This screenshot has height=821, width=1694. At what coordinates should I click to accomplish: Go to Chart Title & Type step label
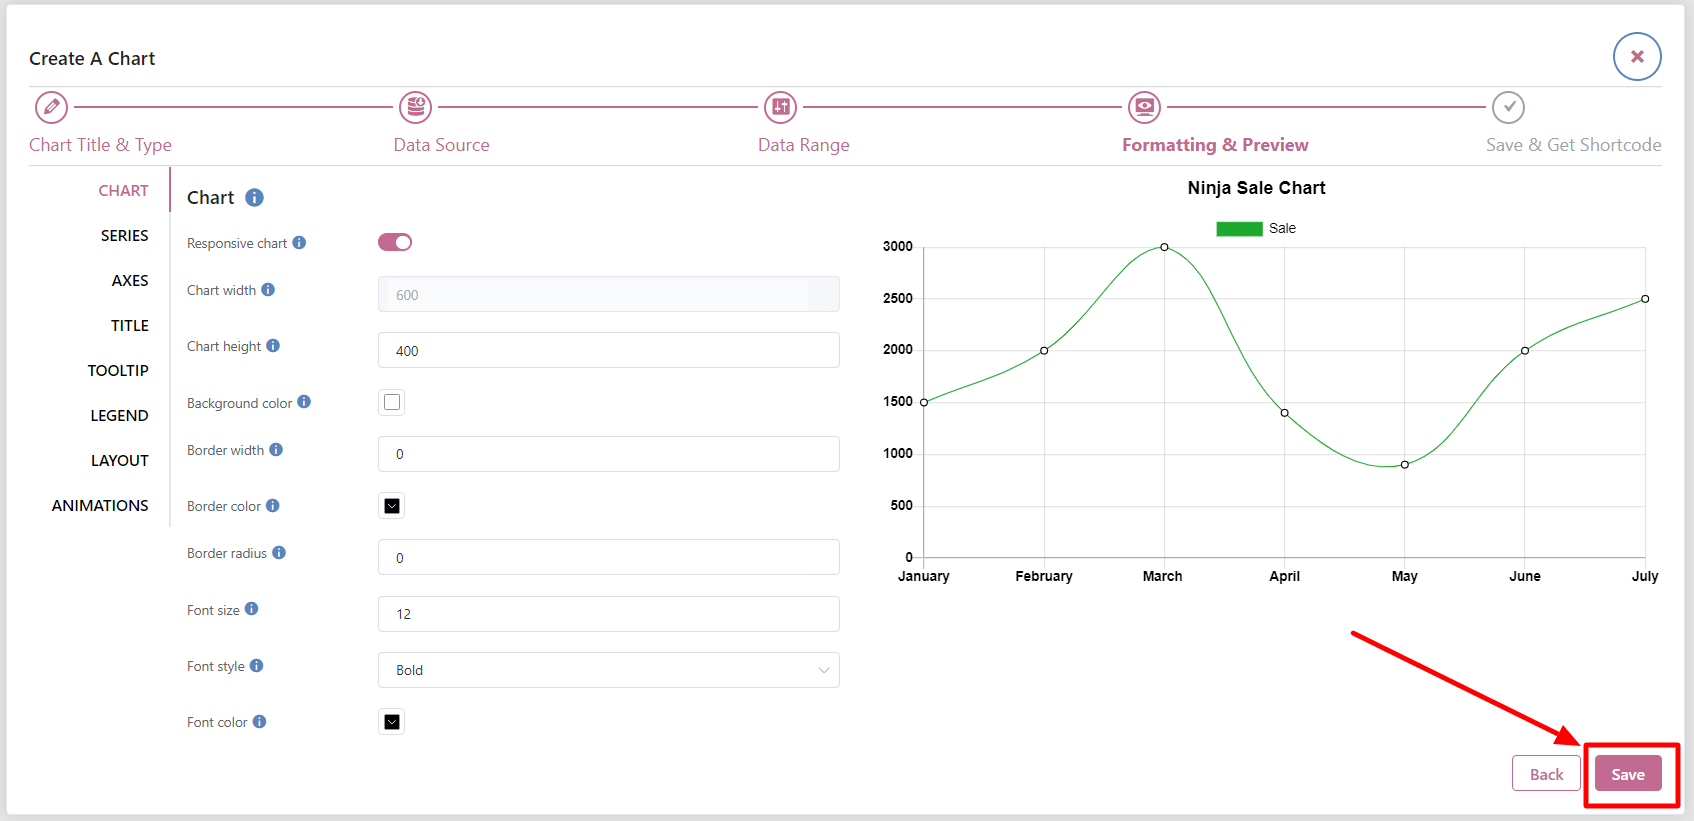[100, 144]
